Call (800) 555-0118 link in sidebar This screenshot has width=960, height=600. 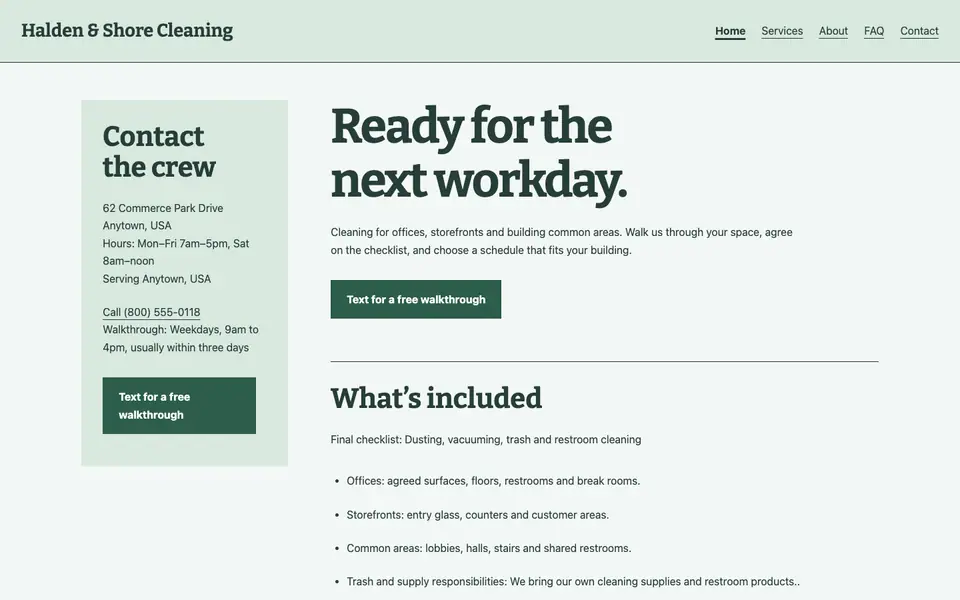[x=151, y=312]
